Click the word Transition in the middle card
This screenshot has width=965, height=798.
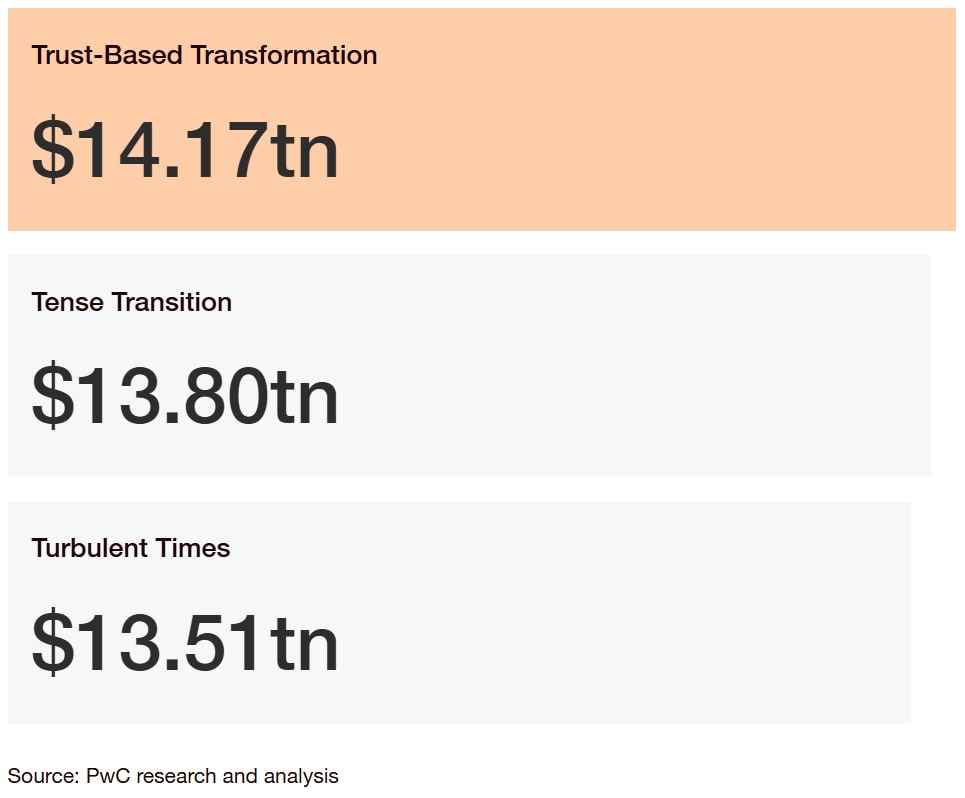(172, 302)
